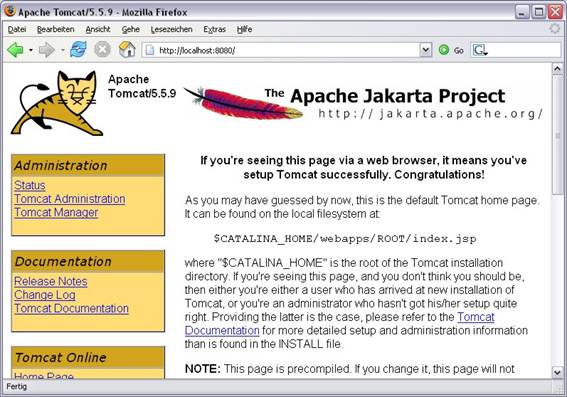Click the http://jakarta.apache.org/ banner text
Image resolution: width=567 pixels, height=397 pixels.
tap(430, 114)
